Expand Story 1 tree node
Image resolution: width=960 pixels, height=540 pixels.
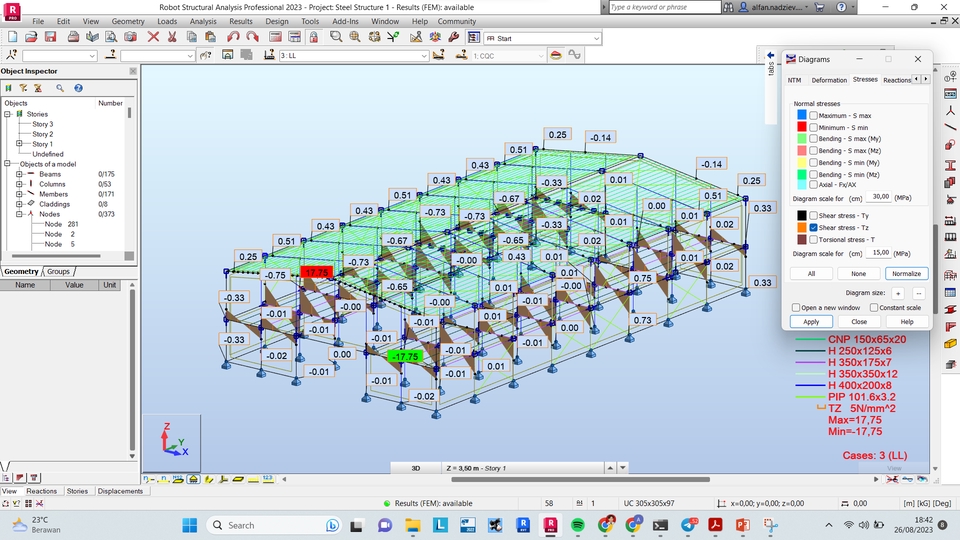pos(19,144)
